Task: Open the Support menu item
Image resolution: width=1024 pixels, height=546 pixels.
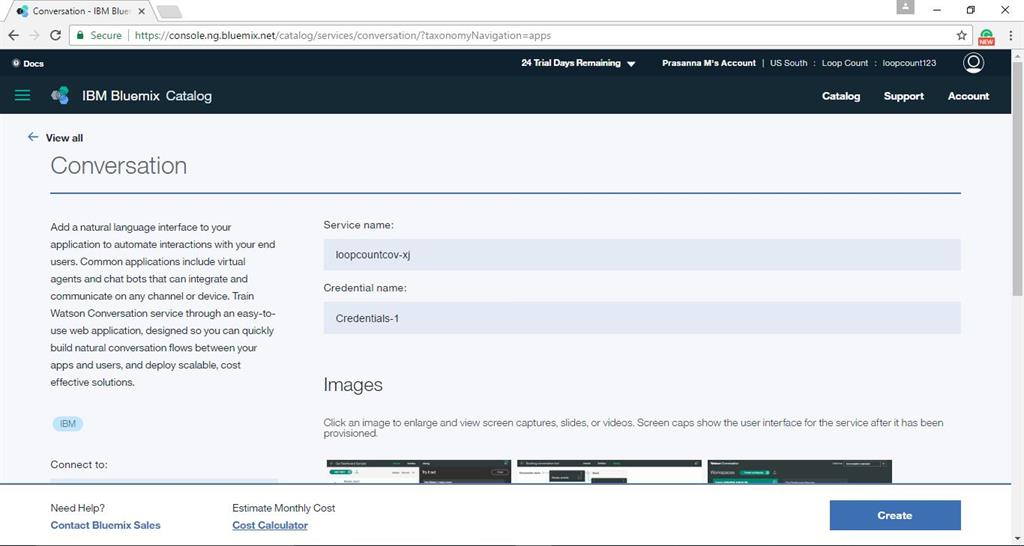Action: (x=904, y=96)
